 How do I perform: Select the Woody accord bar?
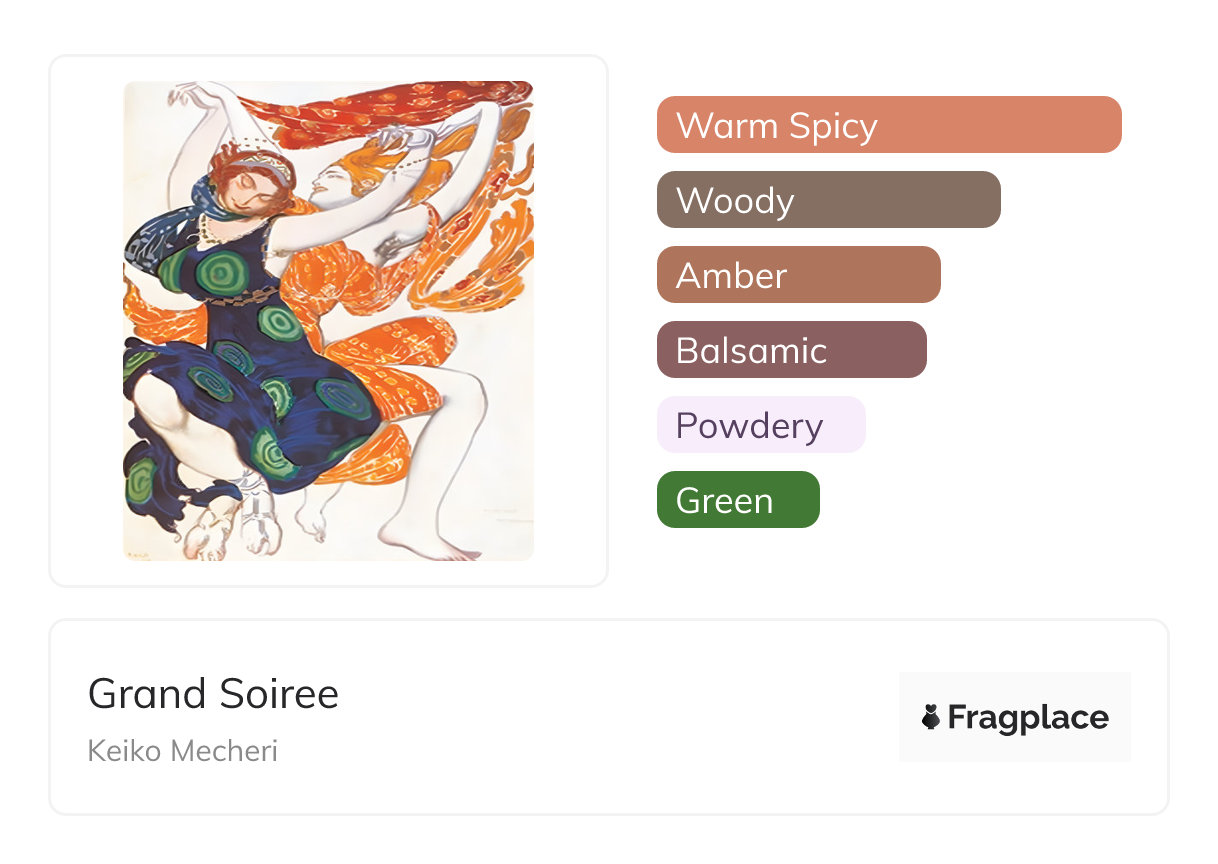[828, 200]
